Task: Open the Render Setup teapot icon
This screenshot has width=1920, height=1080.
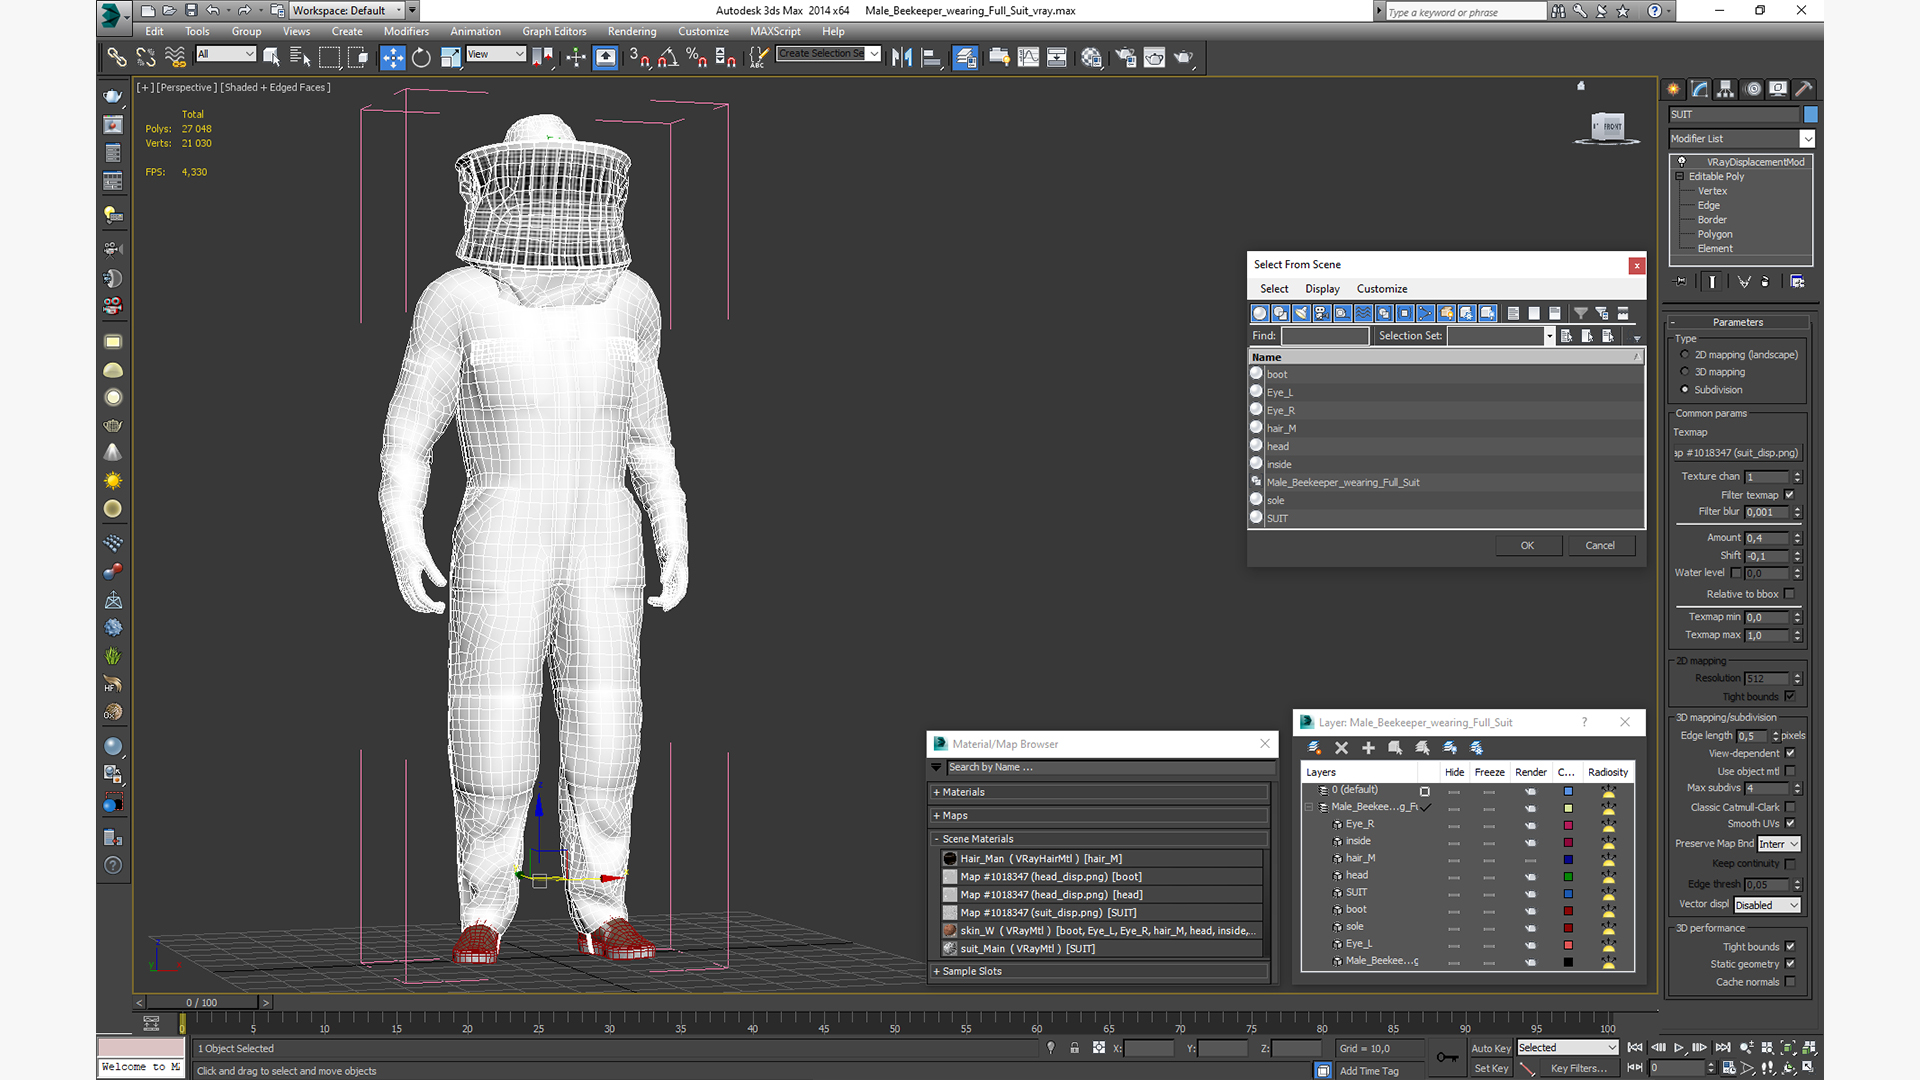Action: tap(1126, 58)
